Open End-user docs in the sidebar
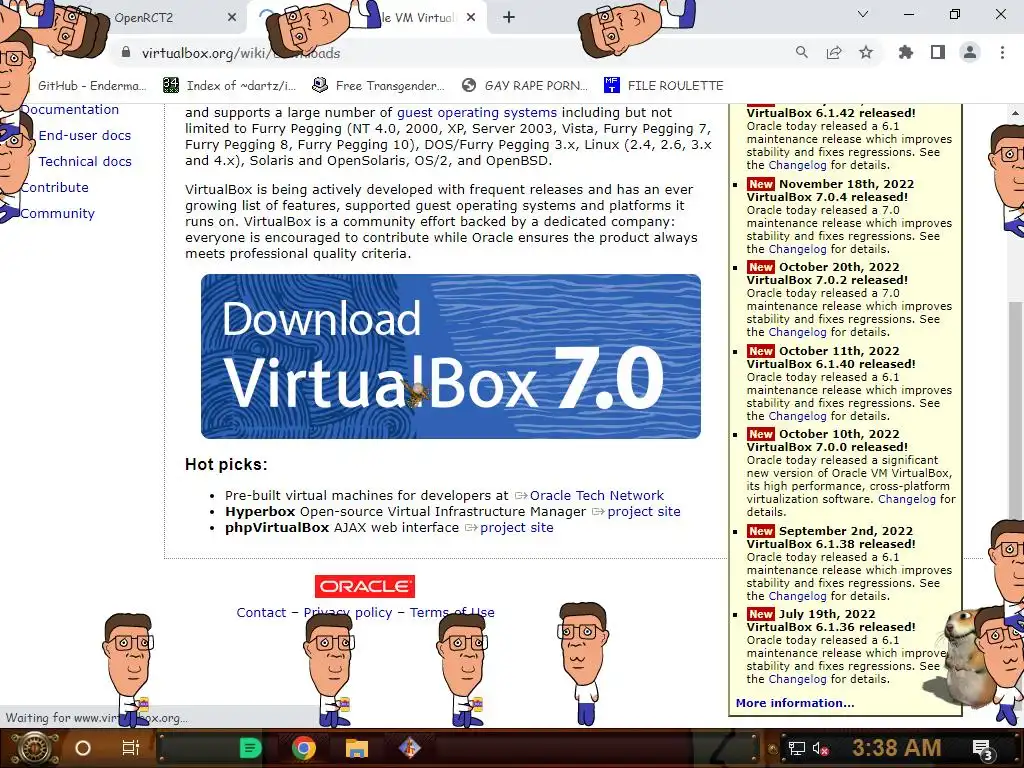Viewport: 1024px width, 768px height. [x=85, y=135]
